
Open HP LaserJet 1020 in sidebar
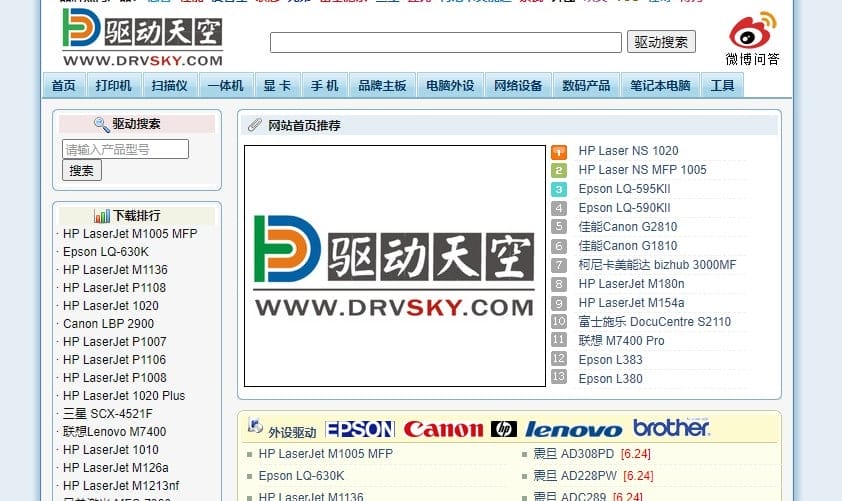click(x=111, y=306)
